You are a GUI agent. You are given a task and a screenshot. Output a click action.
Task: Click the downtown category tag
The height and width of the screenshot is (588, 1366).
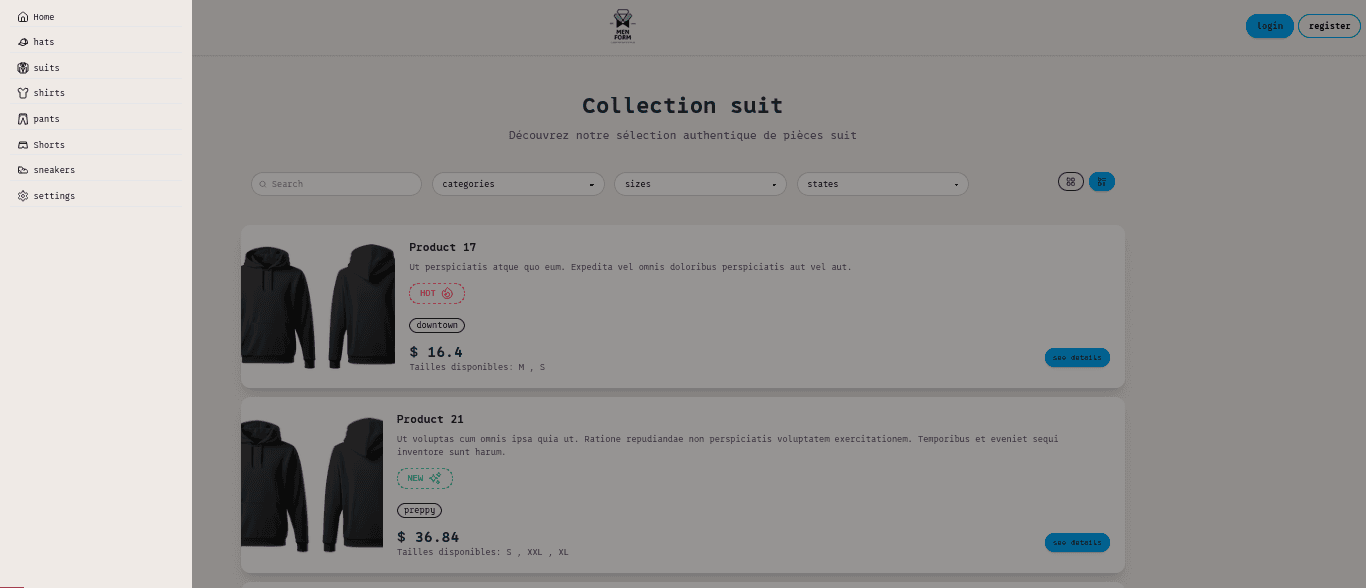(x=437, y=325)
